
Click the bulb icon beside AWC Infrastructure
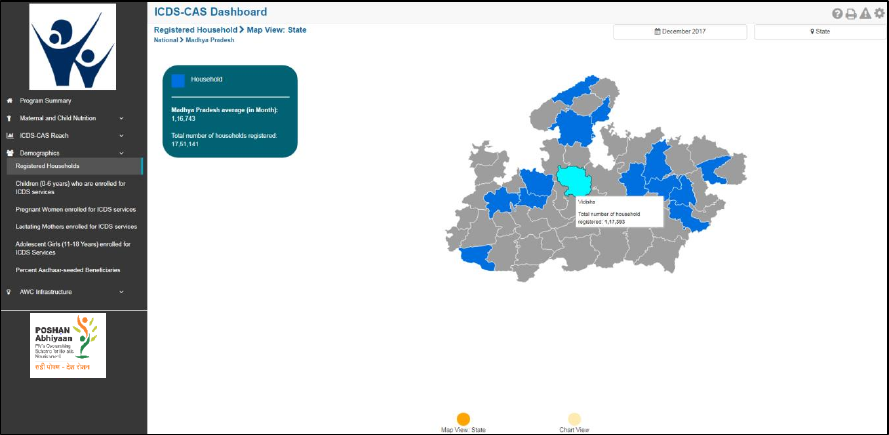tap(9, 292)
